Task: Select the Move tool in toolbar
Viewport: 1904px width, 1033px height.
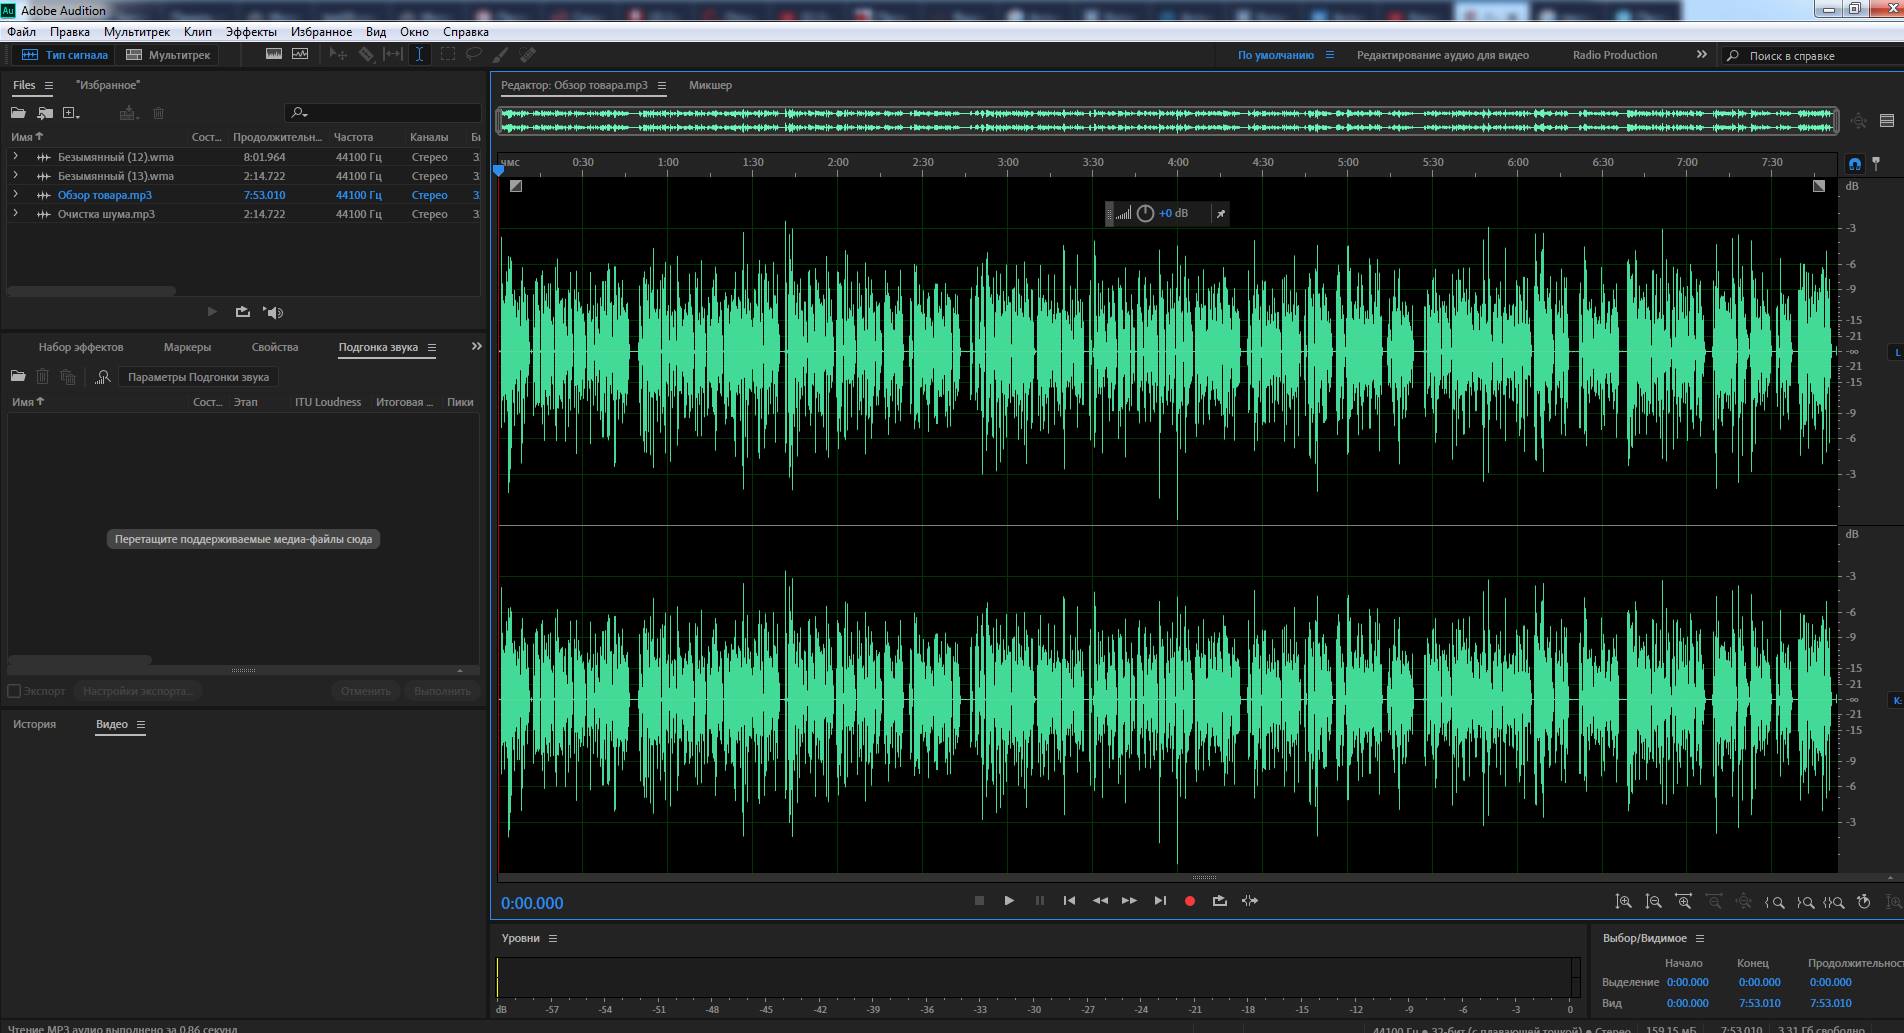Action: point(339,55)
